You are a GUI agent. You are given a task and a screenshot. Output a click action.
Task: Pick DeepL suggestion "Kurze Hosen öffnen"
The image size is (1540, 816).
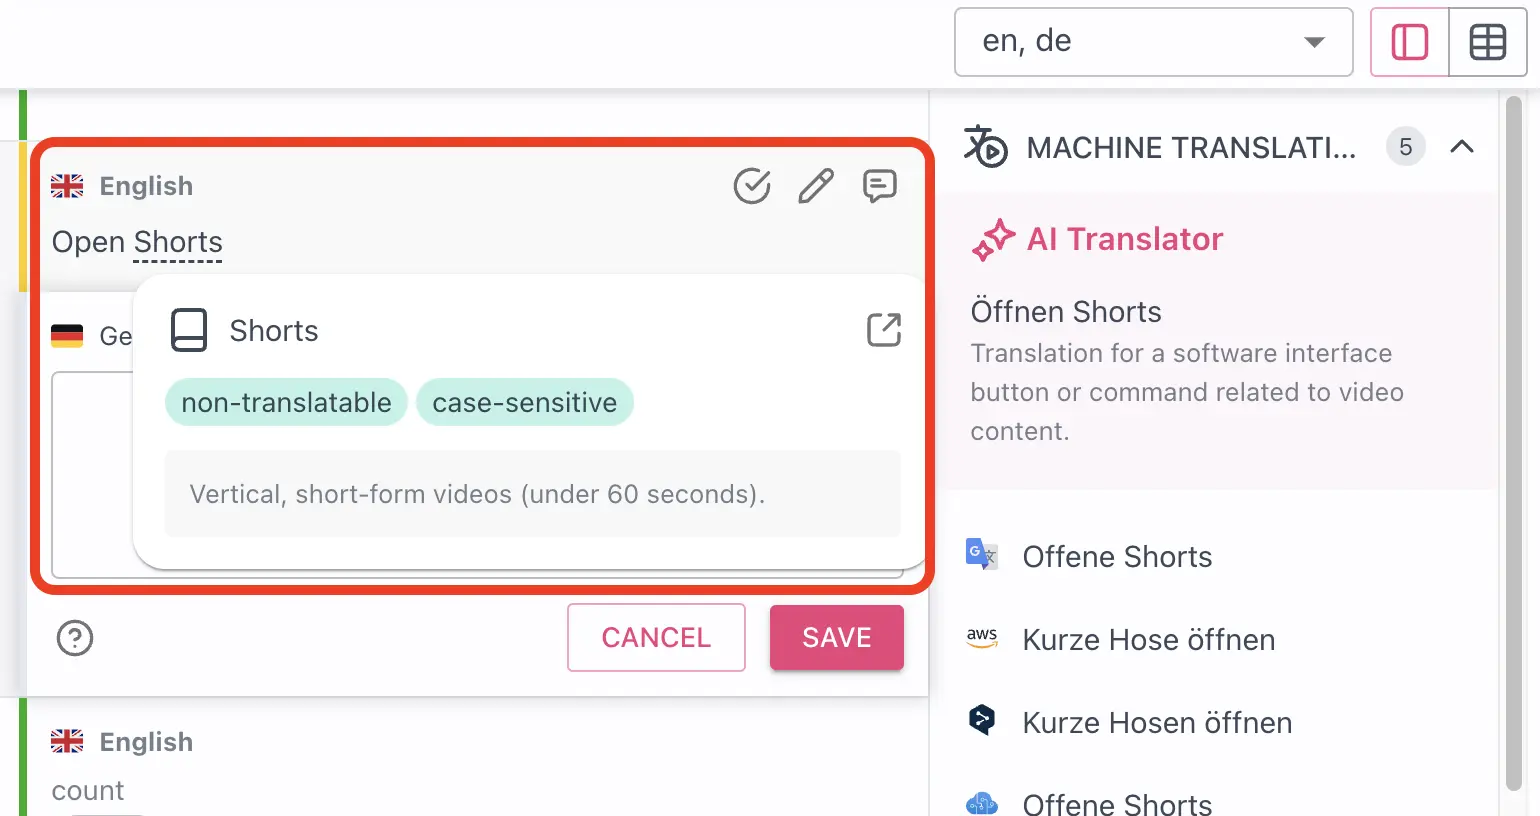pos(1157,723)
